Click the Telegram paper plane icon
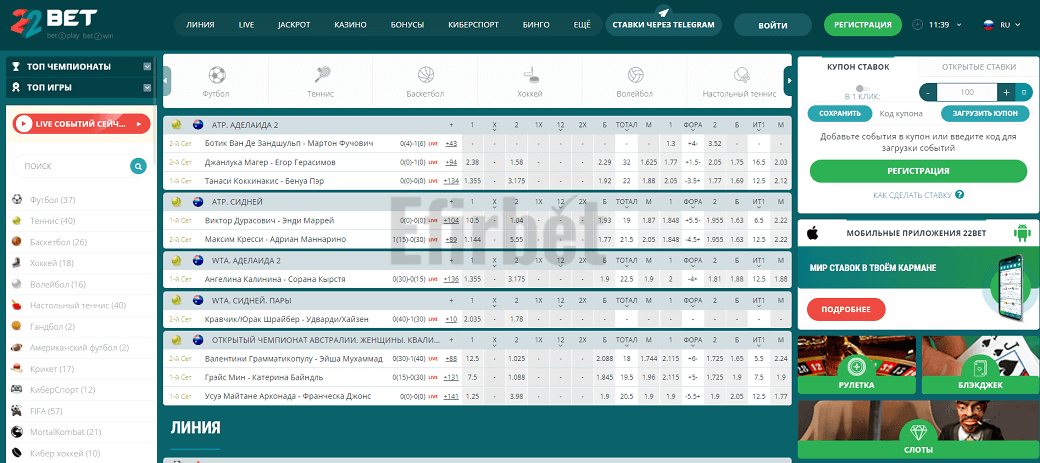Image resolution: width=1040 pixels, height=463 pixels. tap(664, 12)
